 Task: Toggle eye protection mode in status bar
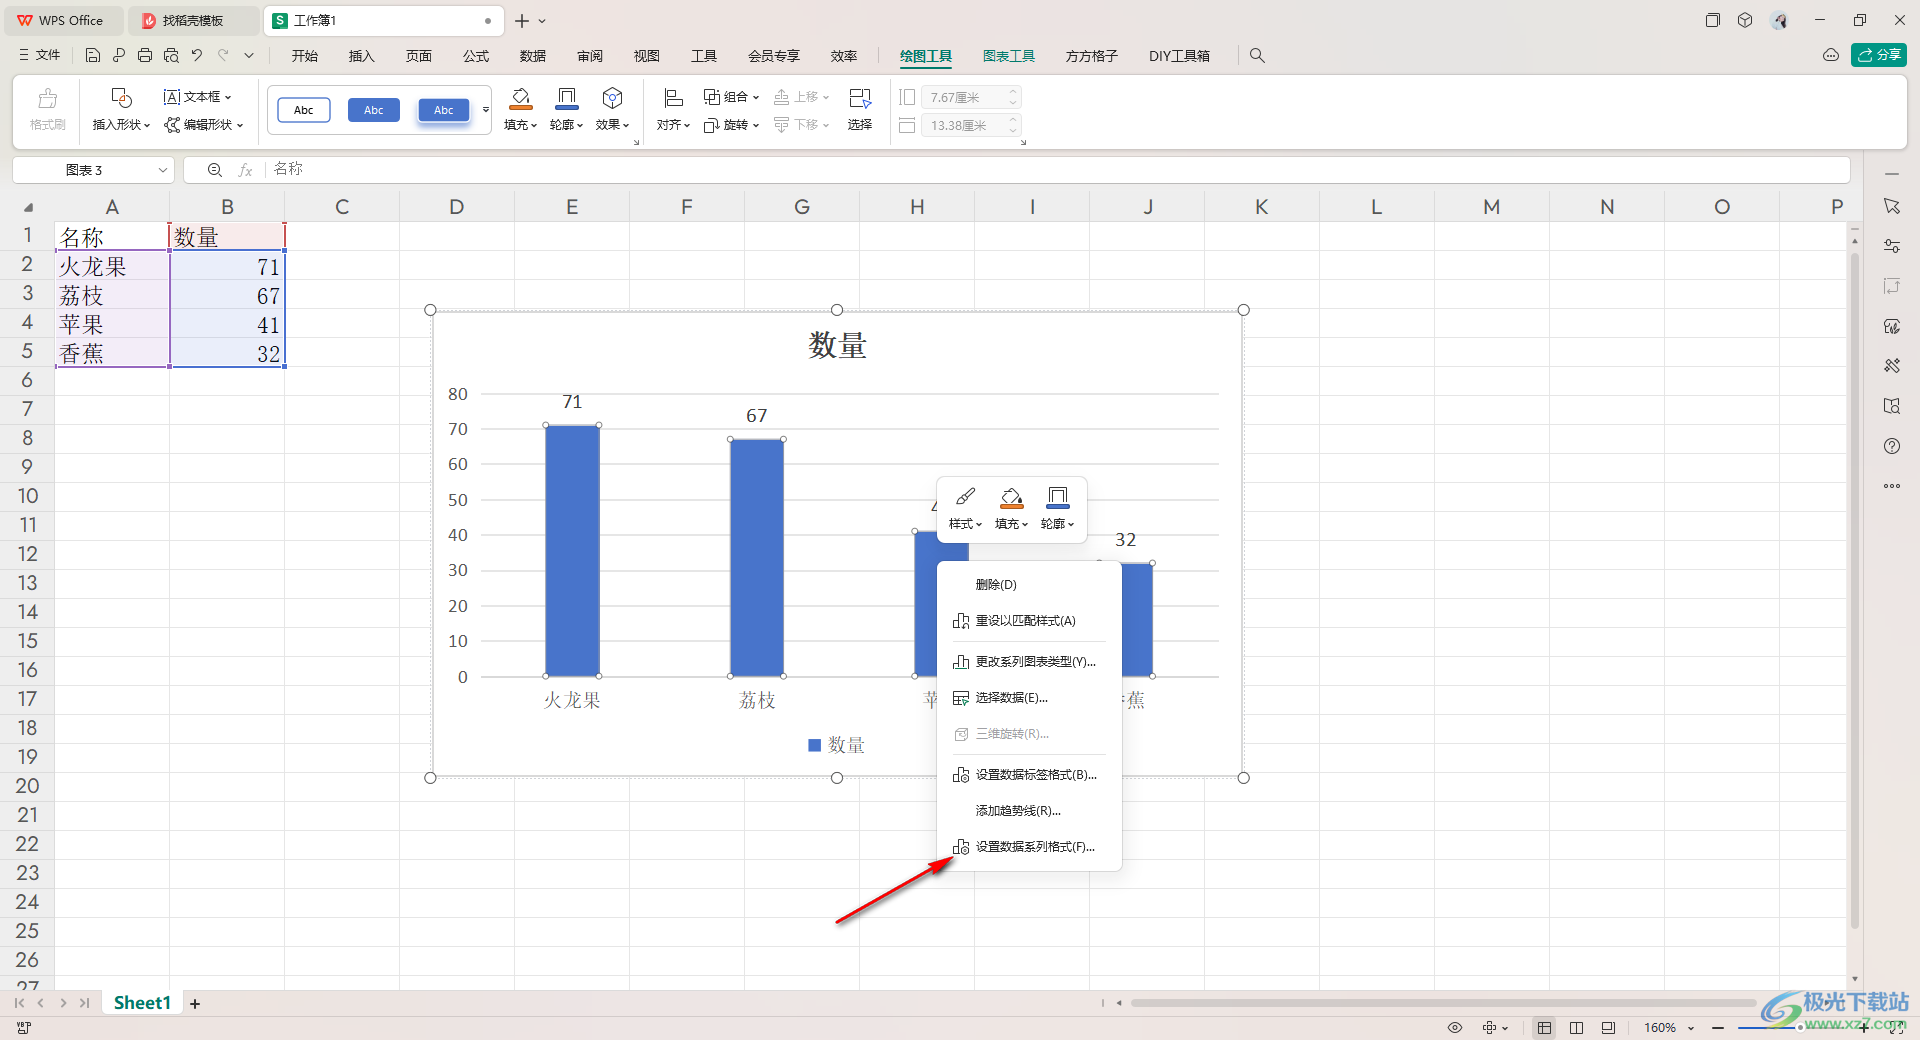tap(1455, 1027)
